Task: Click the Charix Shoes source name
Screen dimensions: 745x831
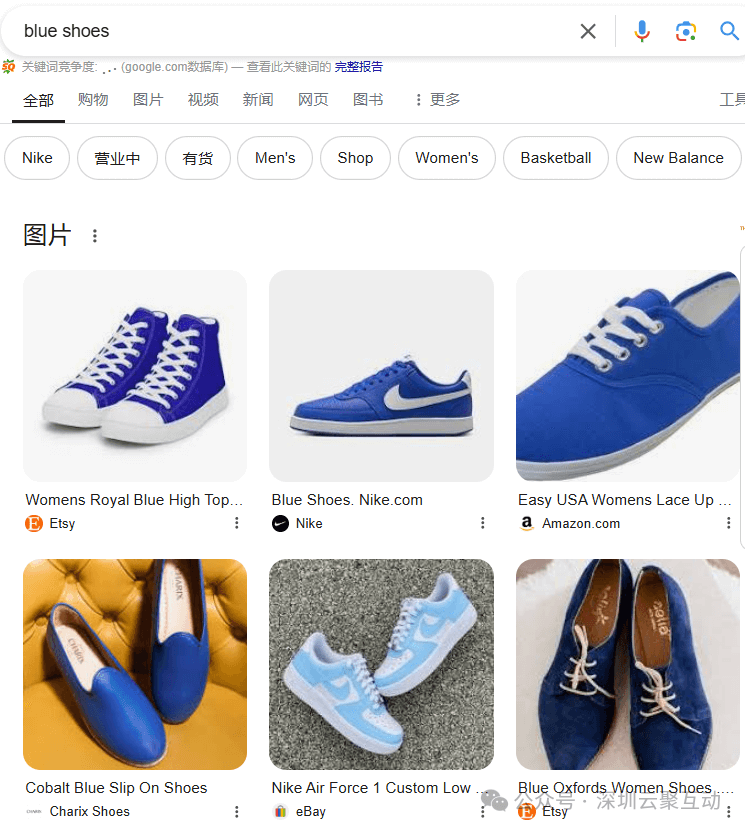Action: coord(90,811)
